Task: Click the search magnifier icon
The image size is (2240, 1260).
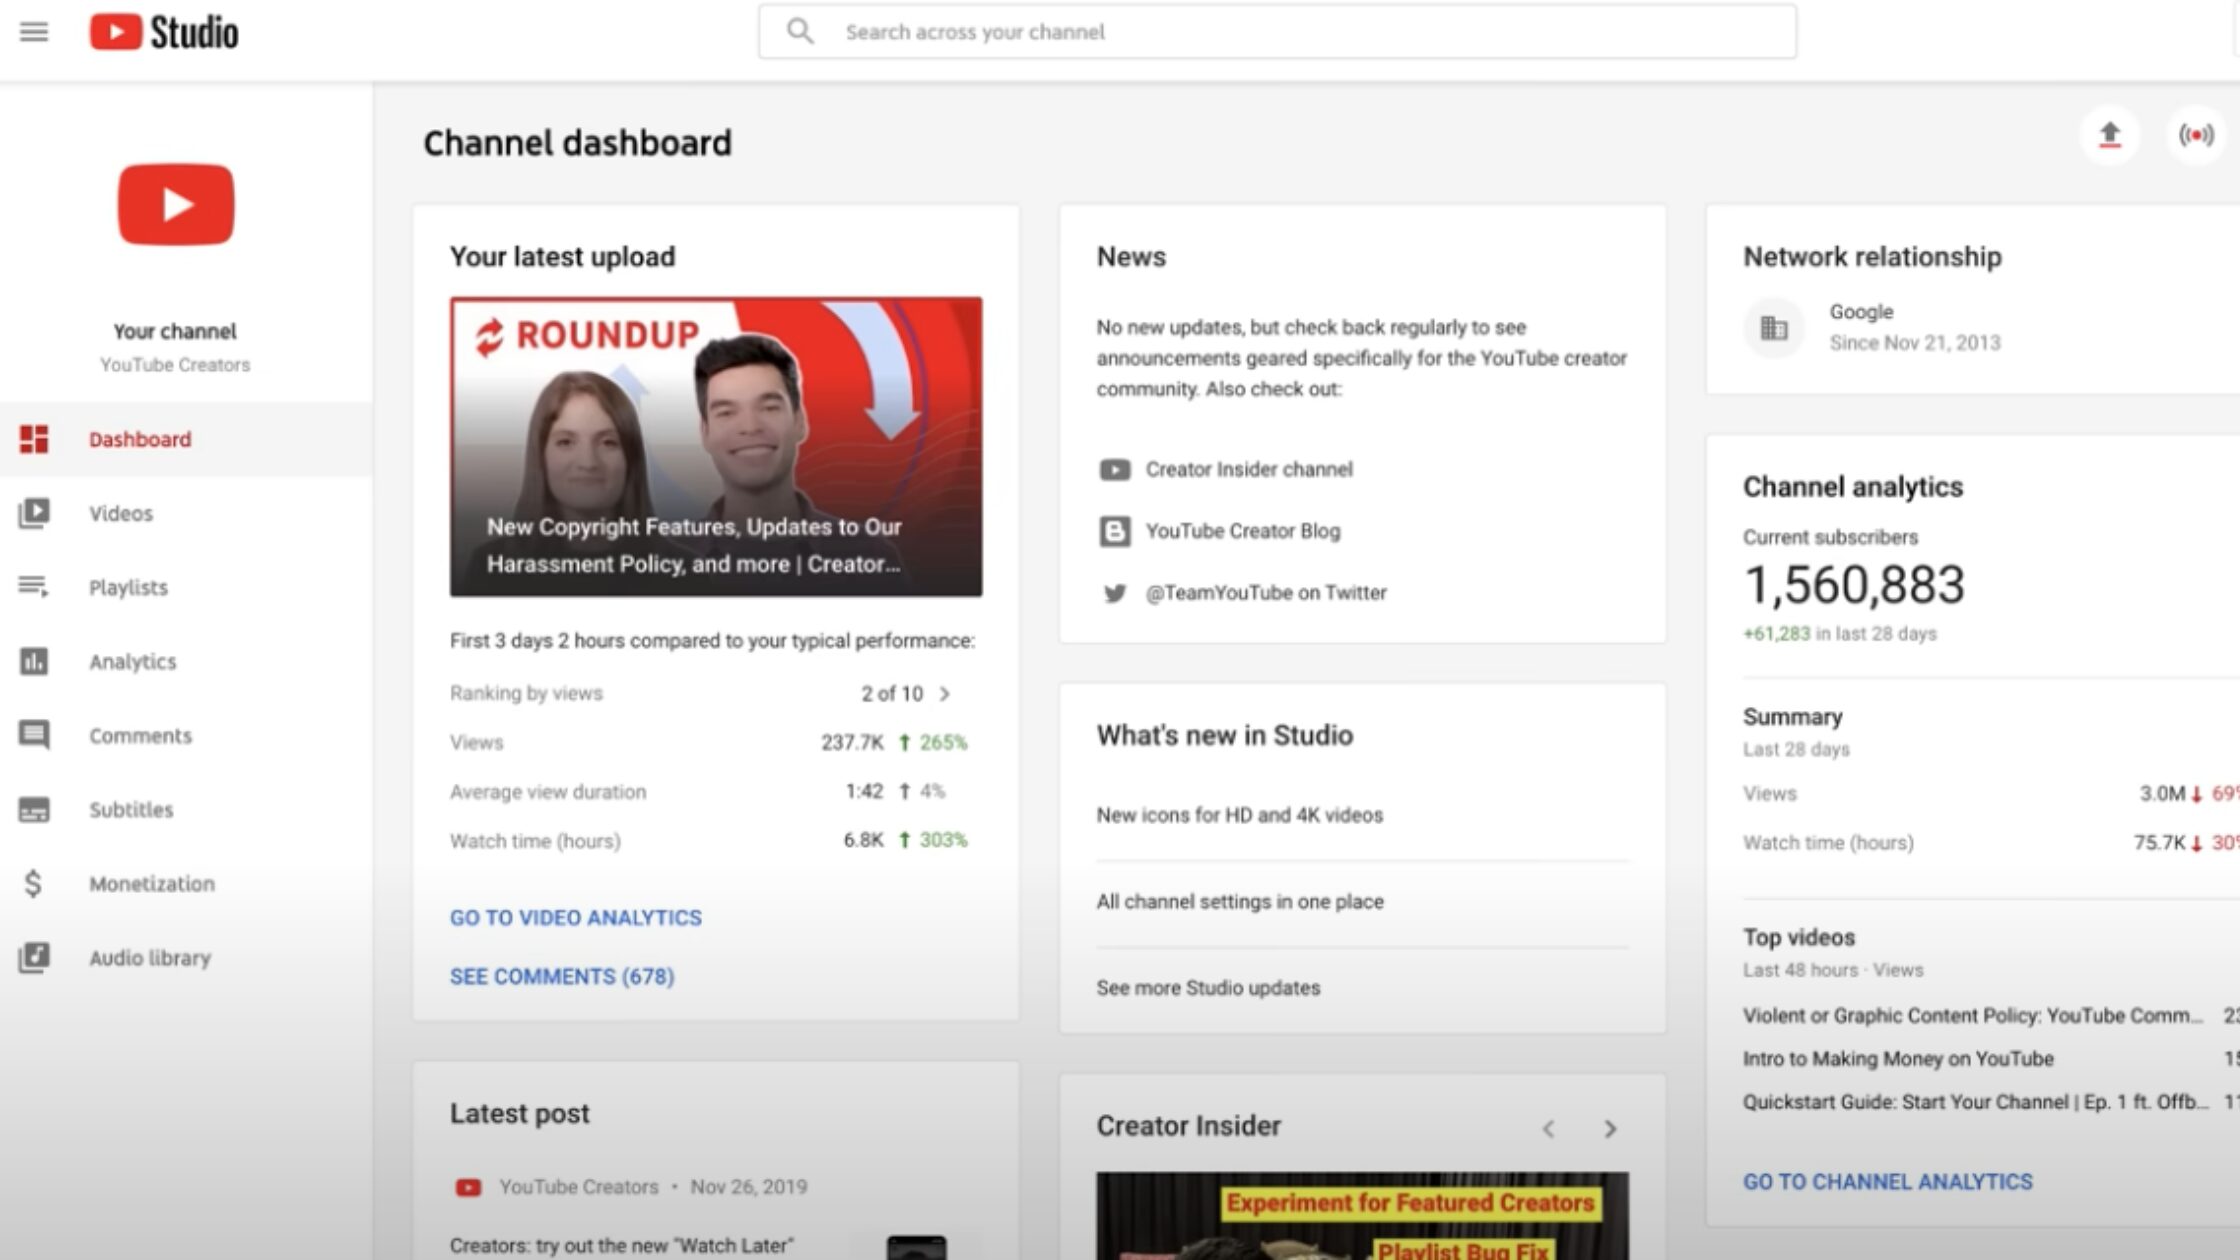Action: point(800,31)
